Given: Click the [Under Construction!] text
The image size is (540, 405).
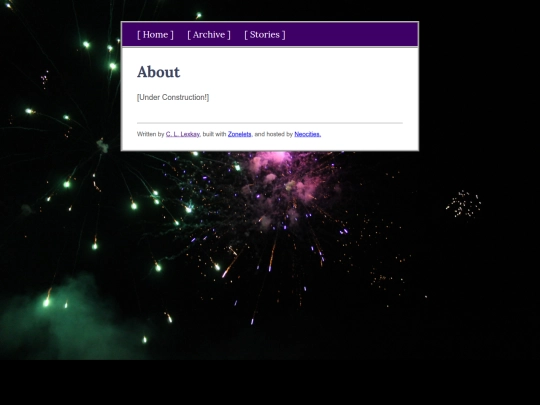Looking at the screenshot, I should pyautogui.click(x=173, y=97).
